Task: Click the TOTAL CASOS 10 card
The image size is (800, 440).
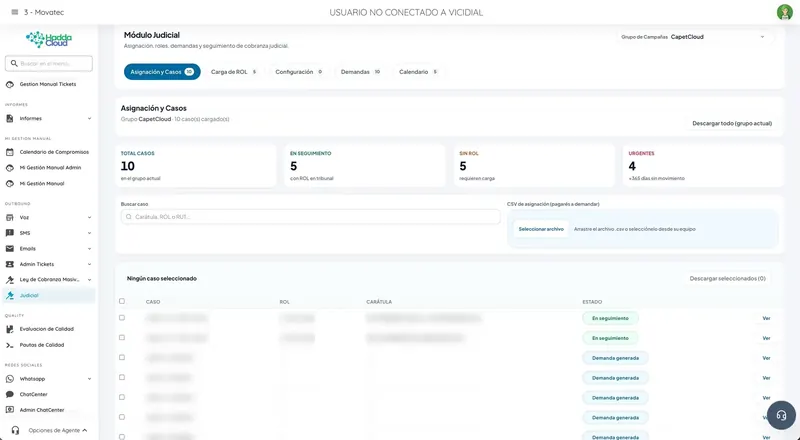Action: (x=195, y=166)
